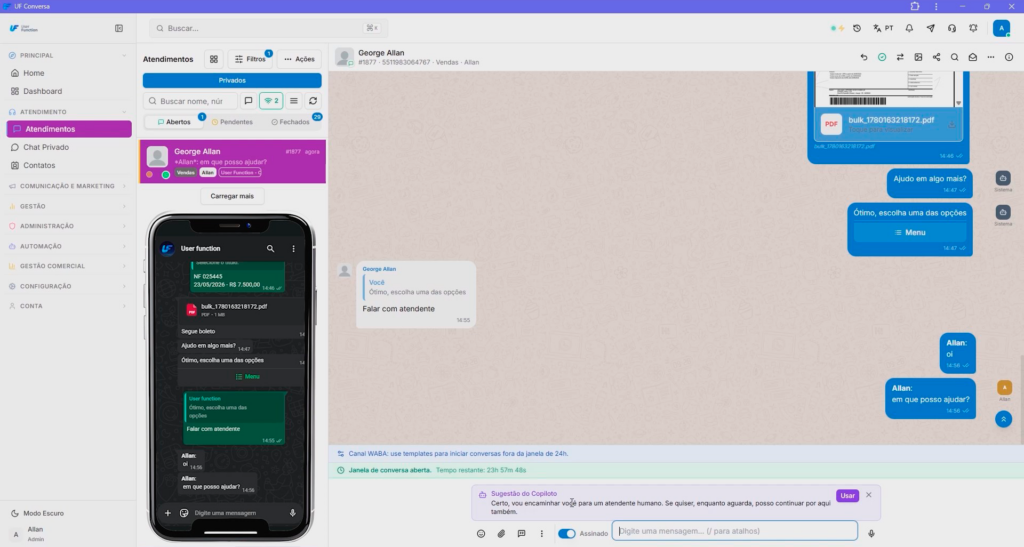Open quick replies icon in composer
Viewport: 1024px width, 547px height.
(x=521, y=533)
